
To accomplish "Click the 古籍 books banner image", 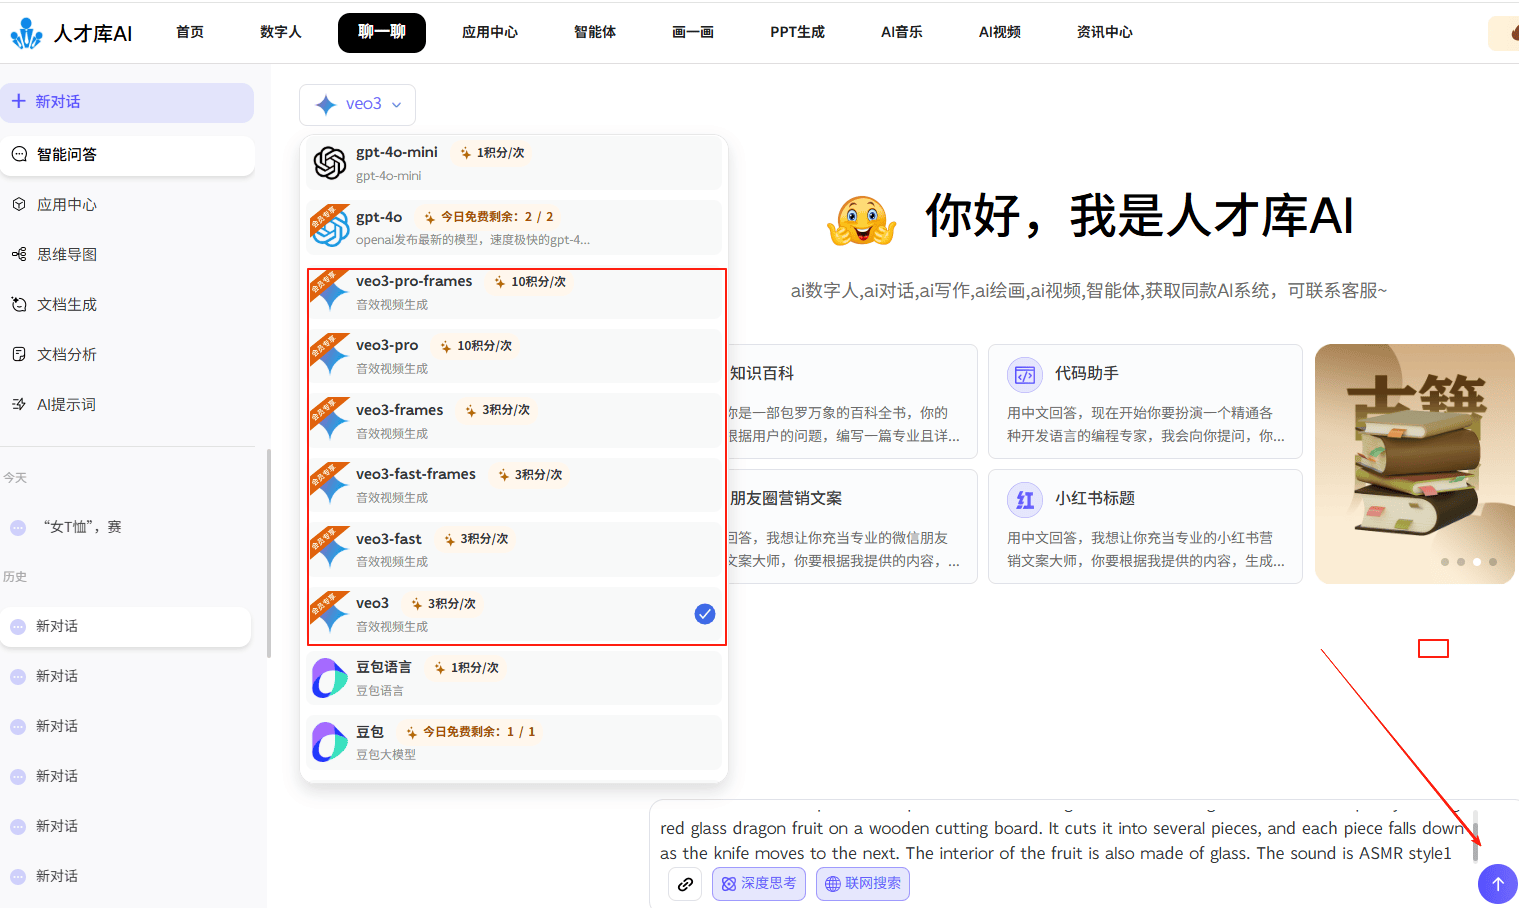I will tap(1415, 464).
